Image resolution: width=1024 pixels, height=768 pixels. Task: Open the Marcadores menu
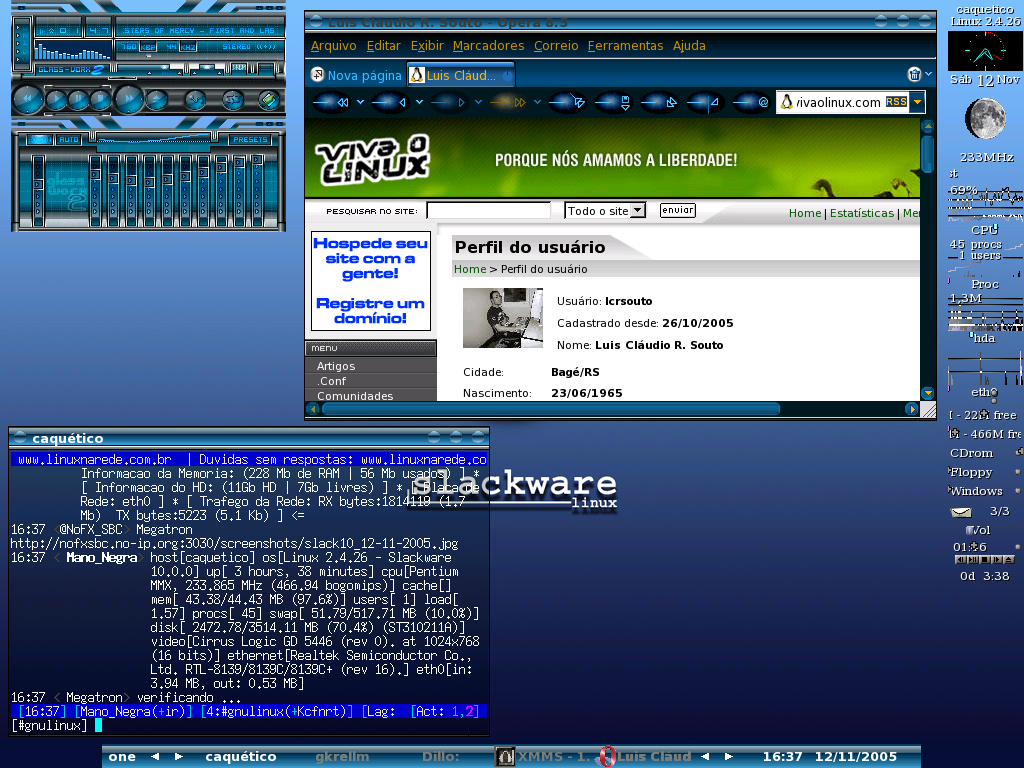[x=488, y=46]
